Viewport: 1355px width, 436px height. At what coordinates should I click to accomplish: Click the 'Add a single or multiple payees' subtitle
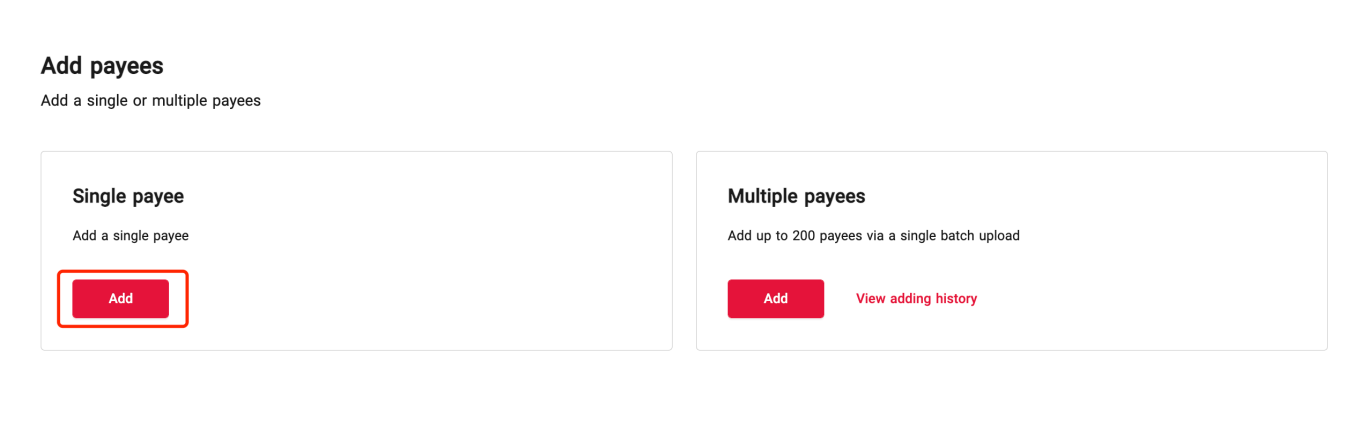tap(150, 101)
